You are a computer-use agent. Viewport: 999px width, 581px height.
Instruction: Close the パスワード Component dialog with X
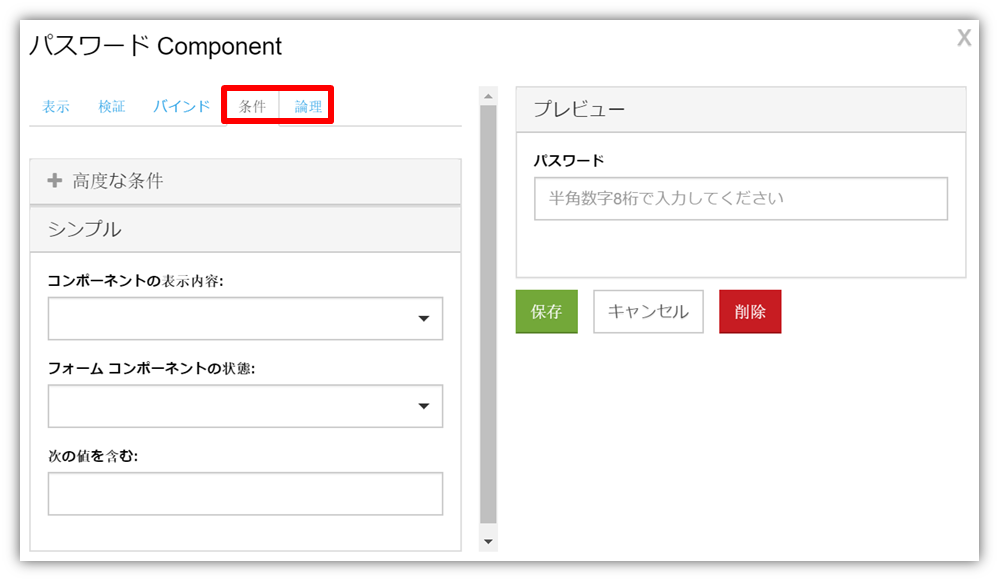click(x=964, y=38)
